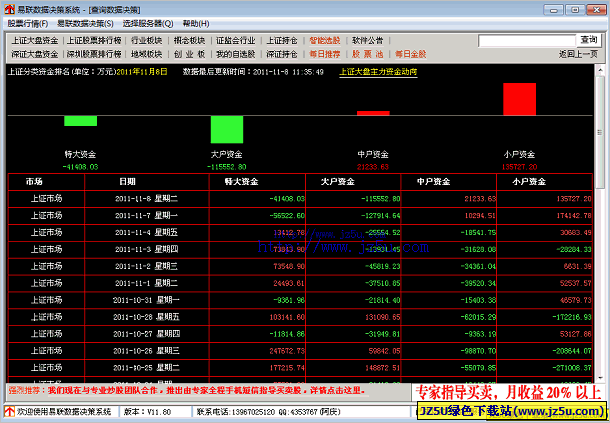Image resolution: width=610 pixels, height=423 pixels.
Task: Select the 2011-11-2 星期三 date cell
Action: (147, 267)
